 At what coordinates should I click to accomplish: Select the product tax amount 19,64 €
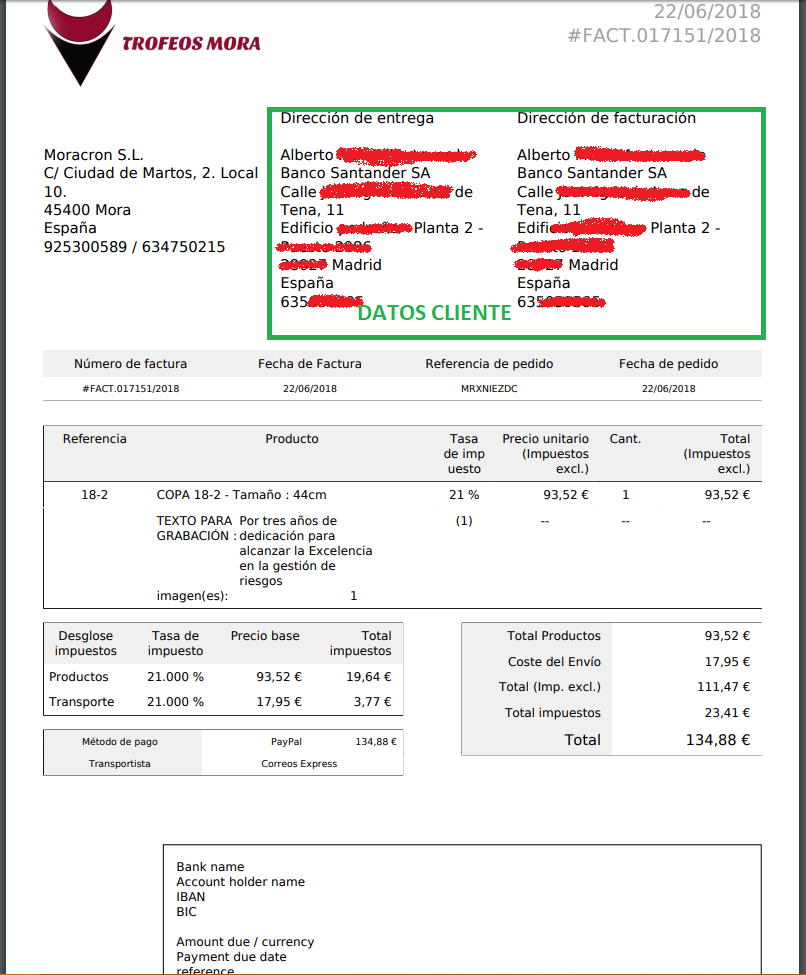pos(369,677)
